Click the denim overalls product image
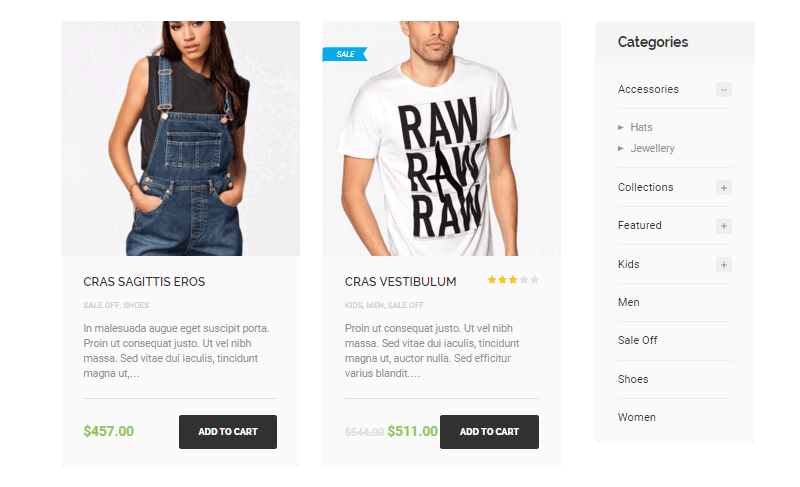The image size is (800, 487). pos(181,138)
